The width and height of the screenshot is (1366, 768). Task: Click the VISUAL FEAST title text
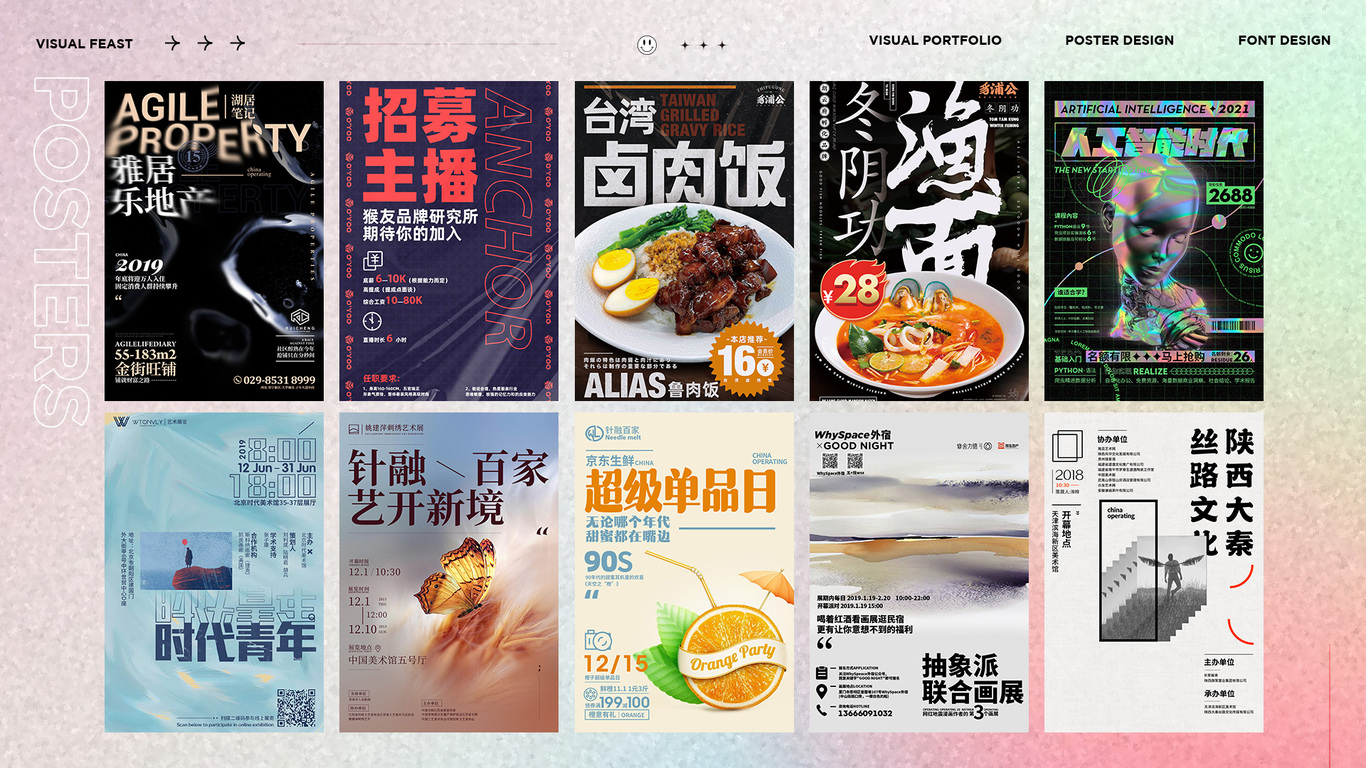[x=84, y=44]
